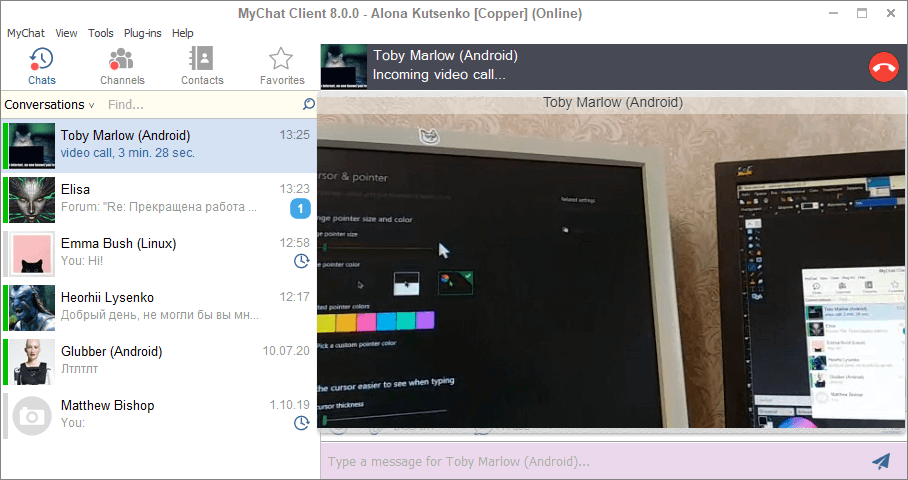Close the MyChat Client window

[x=891, y=13]
